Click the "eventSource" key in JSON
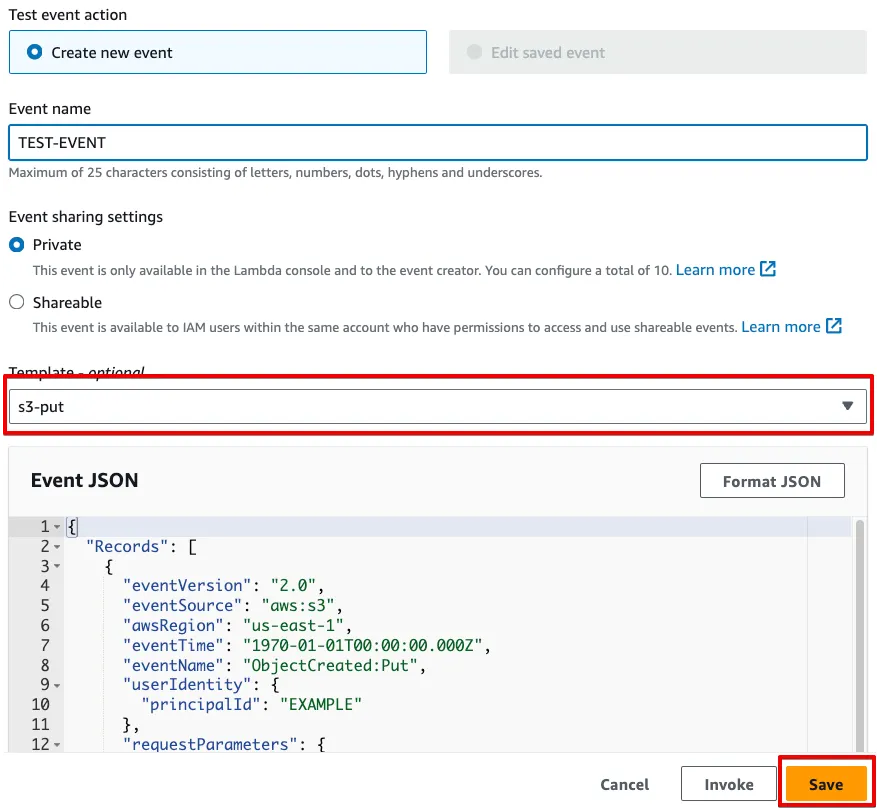The image size is (881, 812). coord(183,606)
